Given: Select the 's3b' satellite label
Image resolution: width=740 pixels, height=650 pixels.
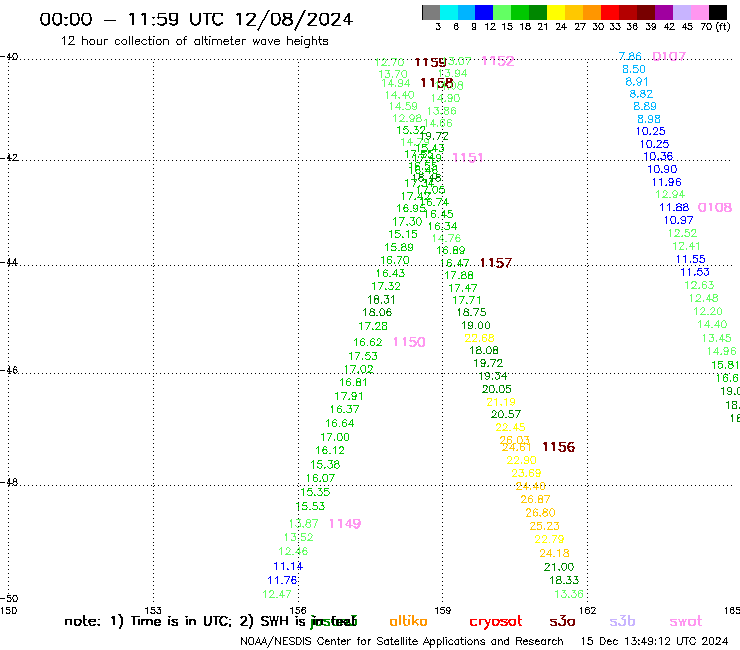Looking at the screenshot, I should 622,621.
